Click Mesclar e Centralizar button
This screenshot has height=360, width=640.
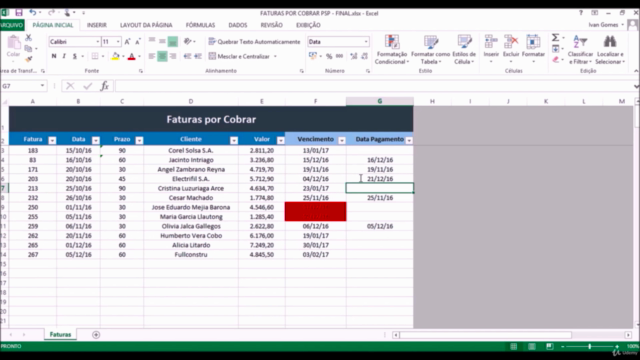[239, 56]
